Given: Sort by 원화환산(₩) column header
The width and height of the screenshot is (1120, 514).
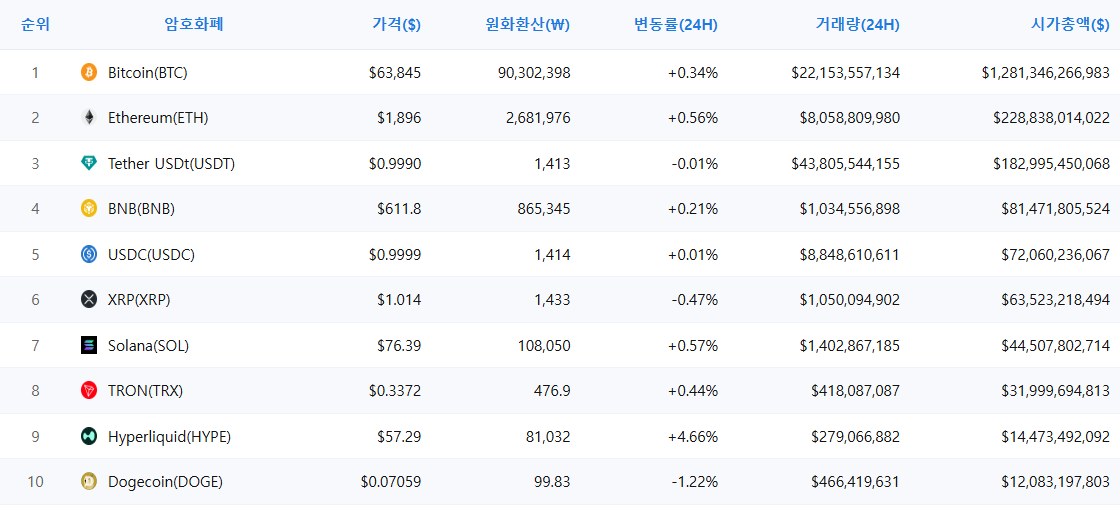Looking at the screenshot, I should point(527,25).
